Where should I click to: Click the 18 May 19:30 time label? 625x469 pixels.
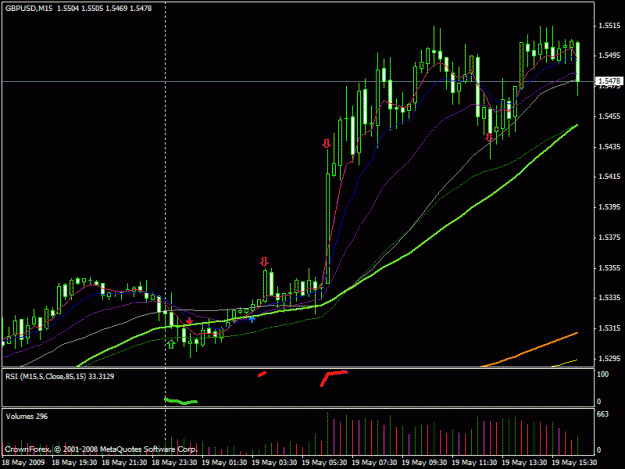(74, 463)
